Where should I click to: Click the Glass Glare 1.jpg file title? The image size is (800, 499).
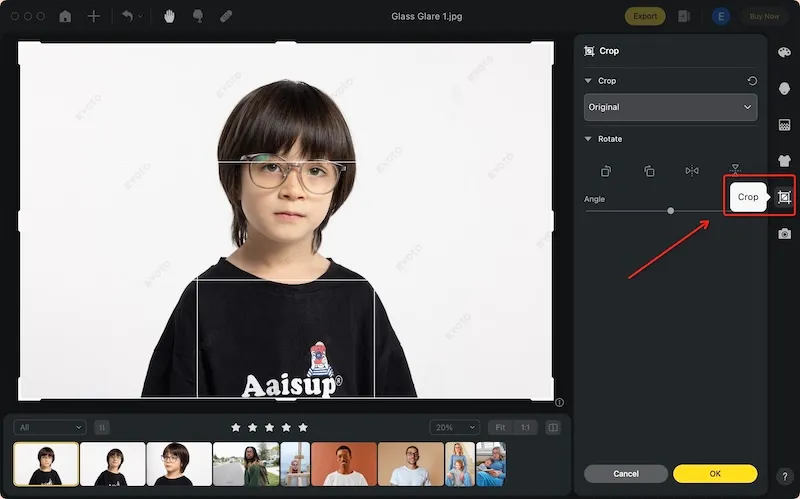click(x=427, y=16)
